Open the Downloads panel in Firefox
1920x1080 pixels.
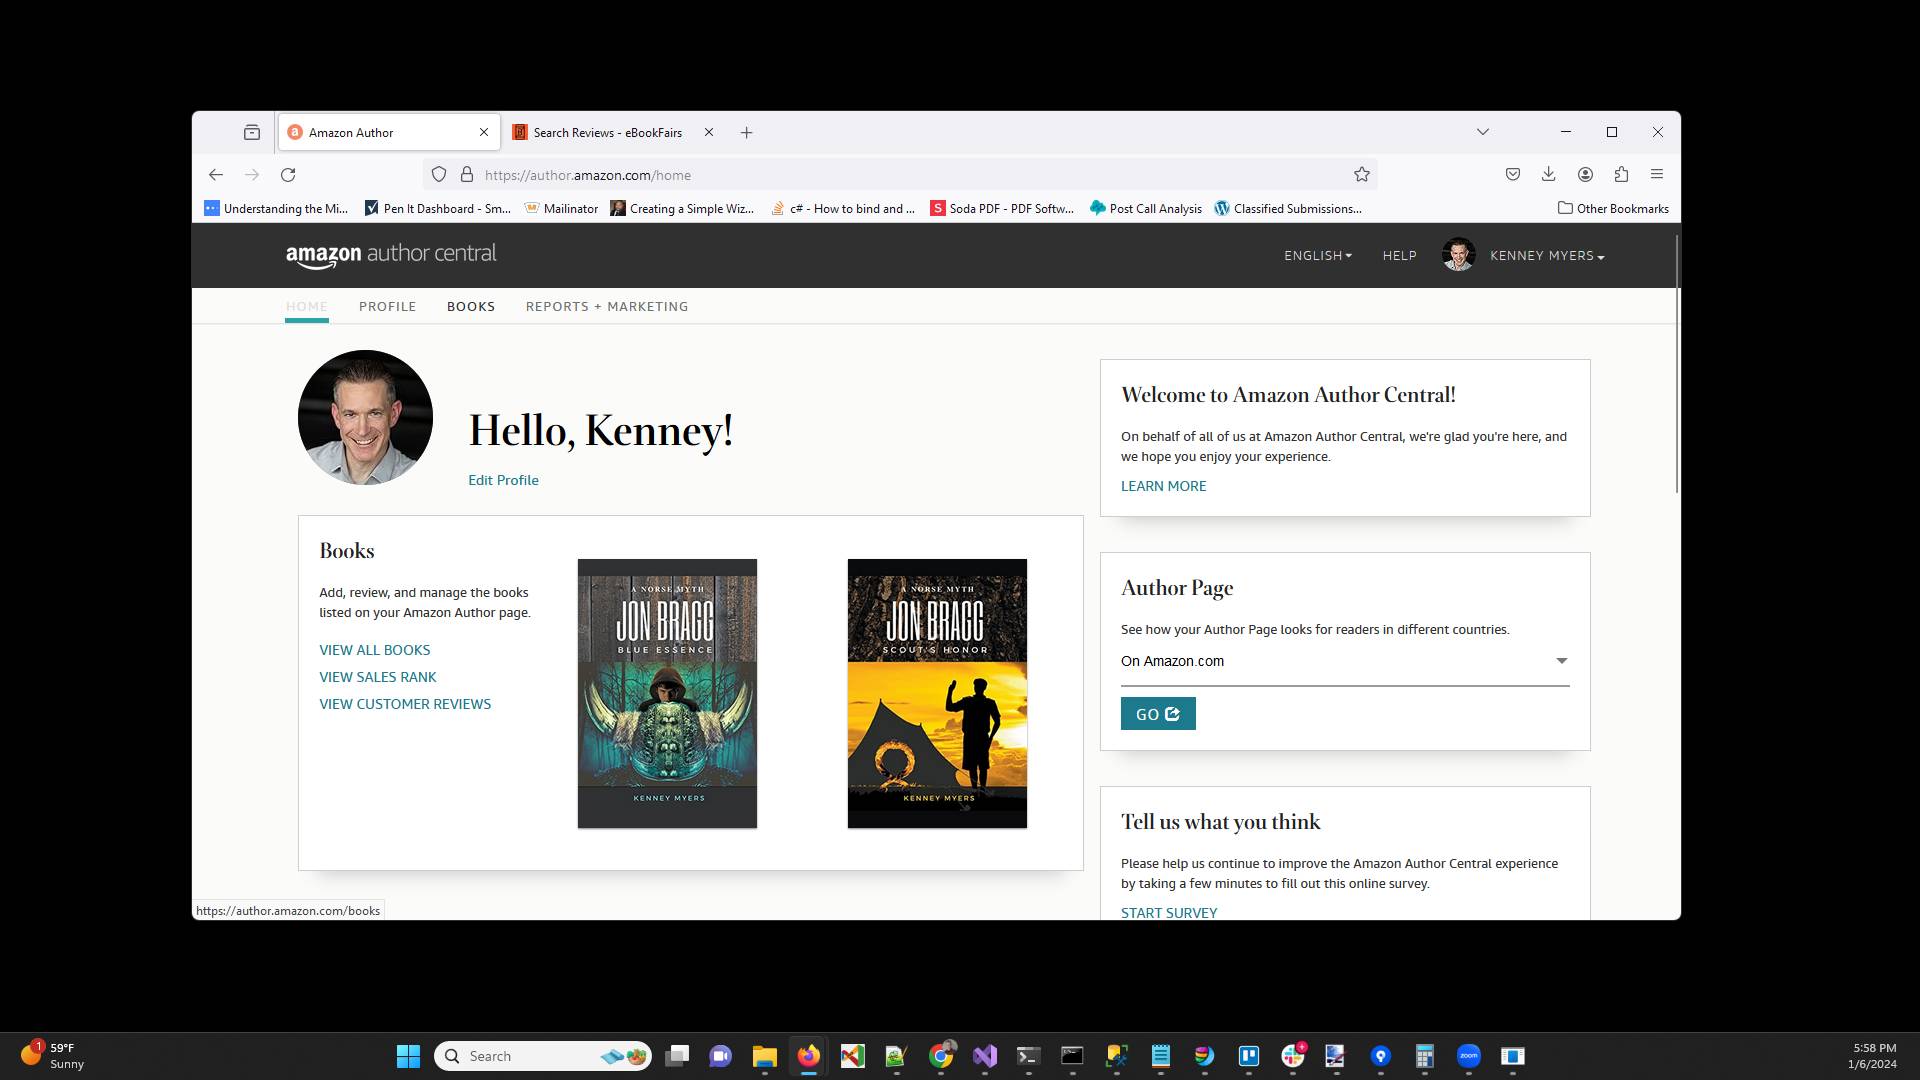[x=1549, y=174]
